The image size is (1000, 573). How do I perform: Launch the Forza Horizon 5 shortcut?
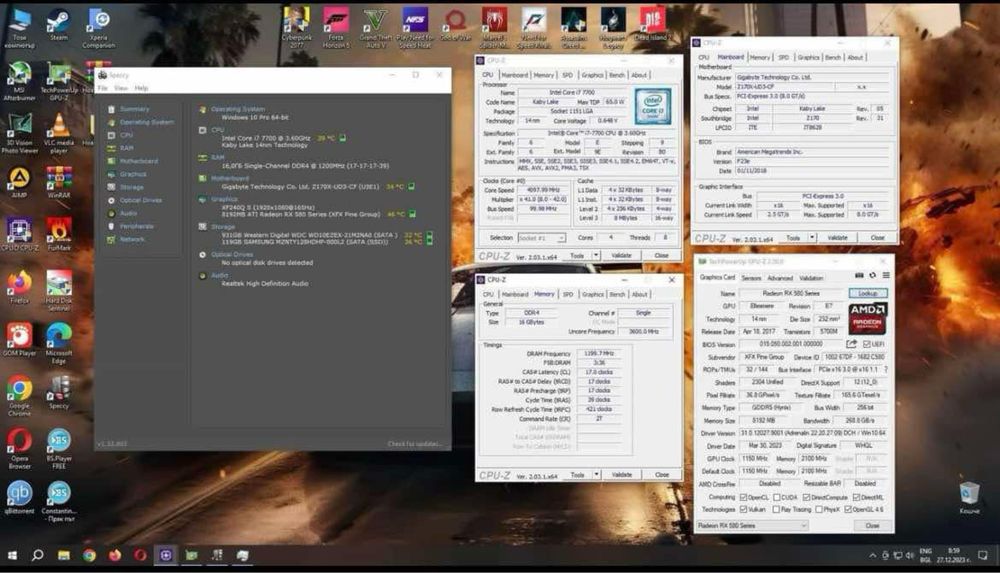[336, 27]
